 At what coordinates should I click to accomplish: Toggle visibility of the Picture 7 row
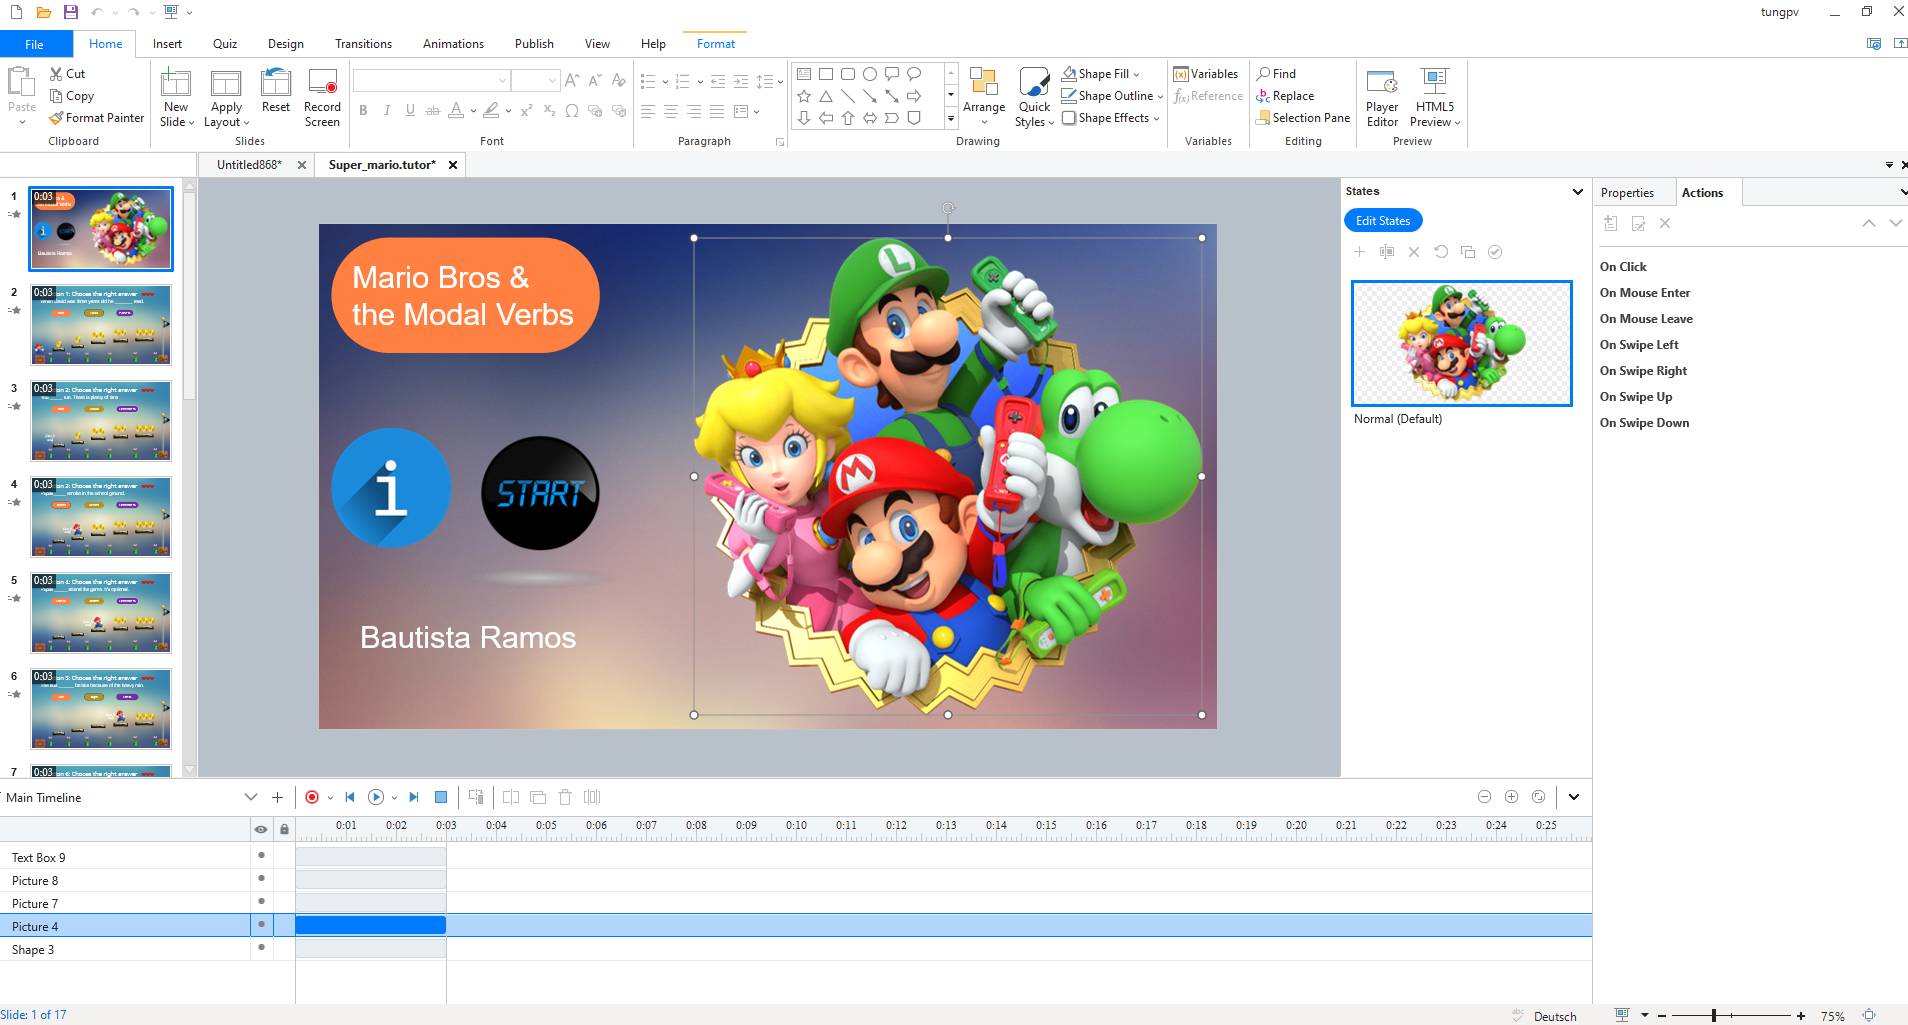(261, 901)
